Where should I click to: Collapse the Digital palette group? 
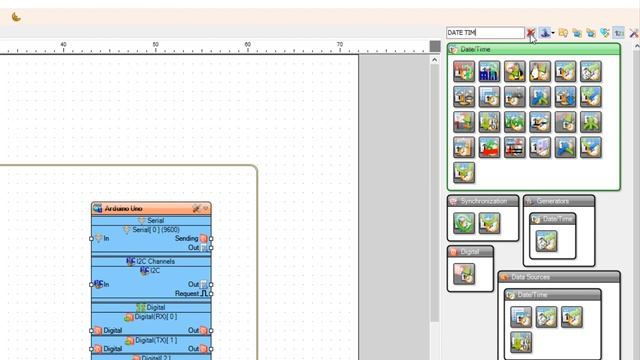coord(470,252)
